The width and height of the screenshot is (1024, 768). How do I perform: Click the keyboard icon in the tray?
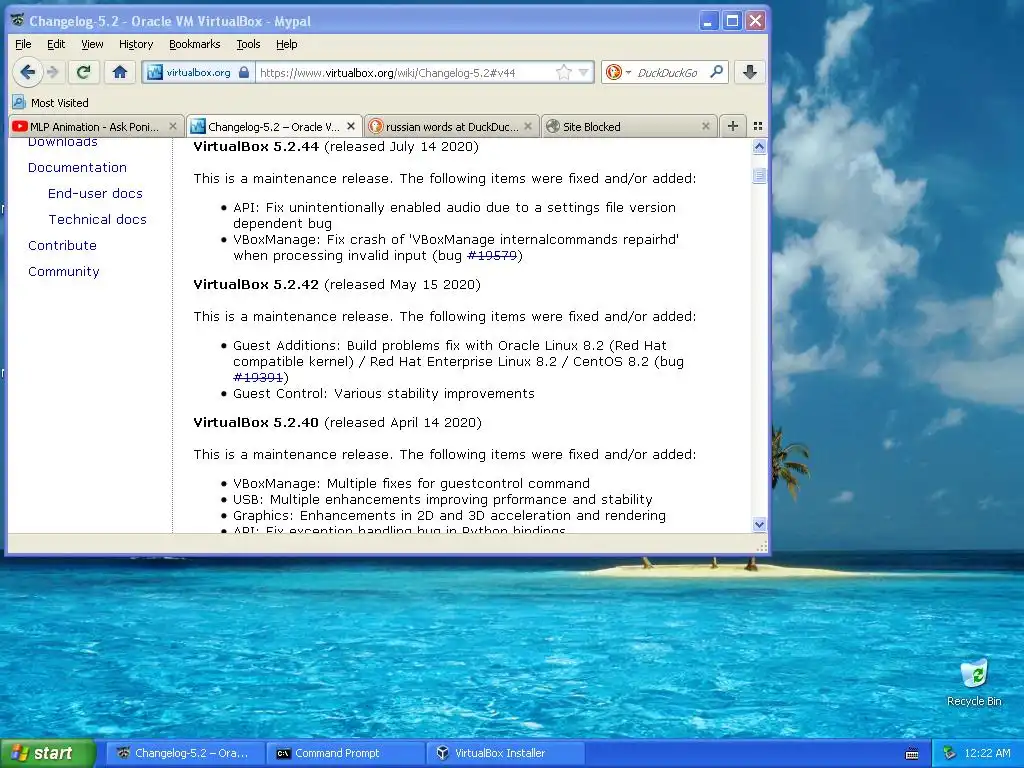(912, 754)
